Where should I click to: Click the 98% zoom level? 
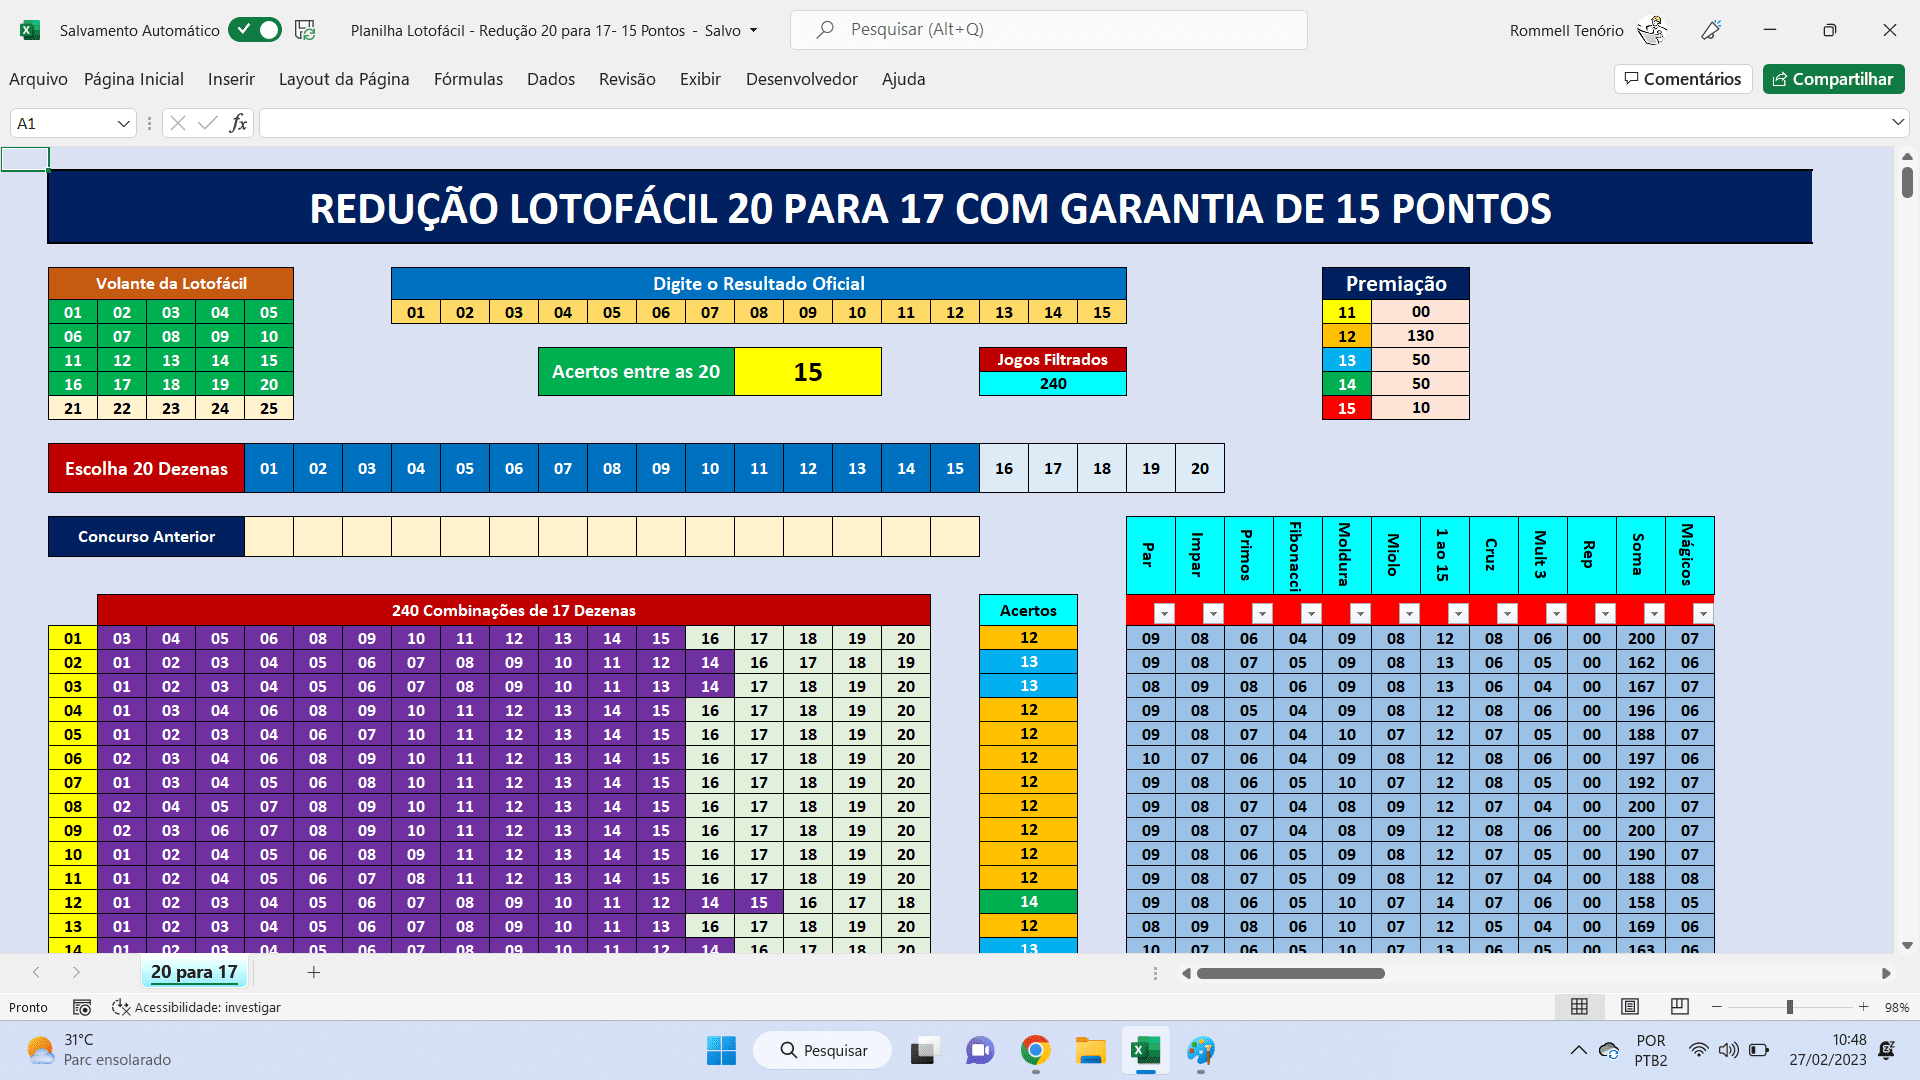coord(1897,1007)
